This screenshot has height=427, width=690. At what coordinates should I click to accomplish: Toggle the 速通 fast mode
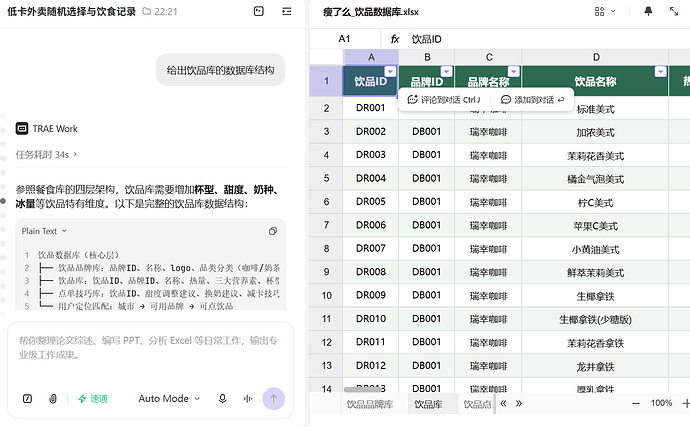tap(93, 399)
